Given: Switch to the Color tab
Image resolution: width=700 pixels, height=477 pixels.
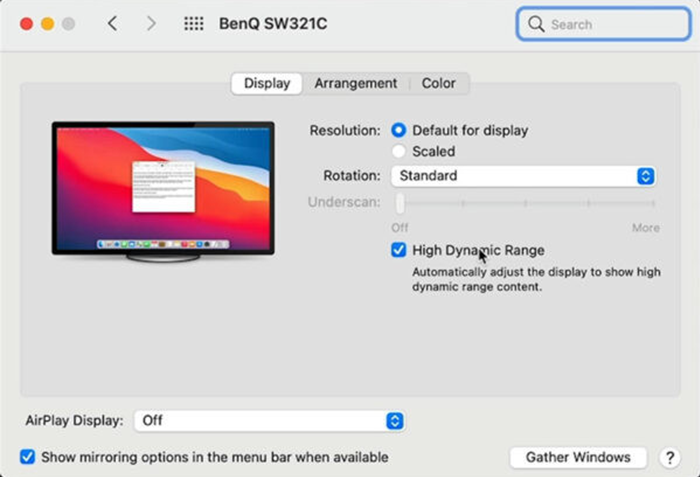Looking at the screenshot, I should pyautogui.click(x=438, y=84).
